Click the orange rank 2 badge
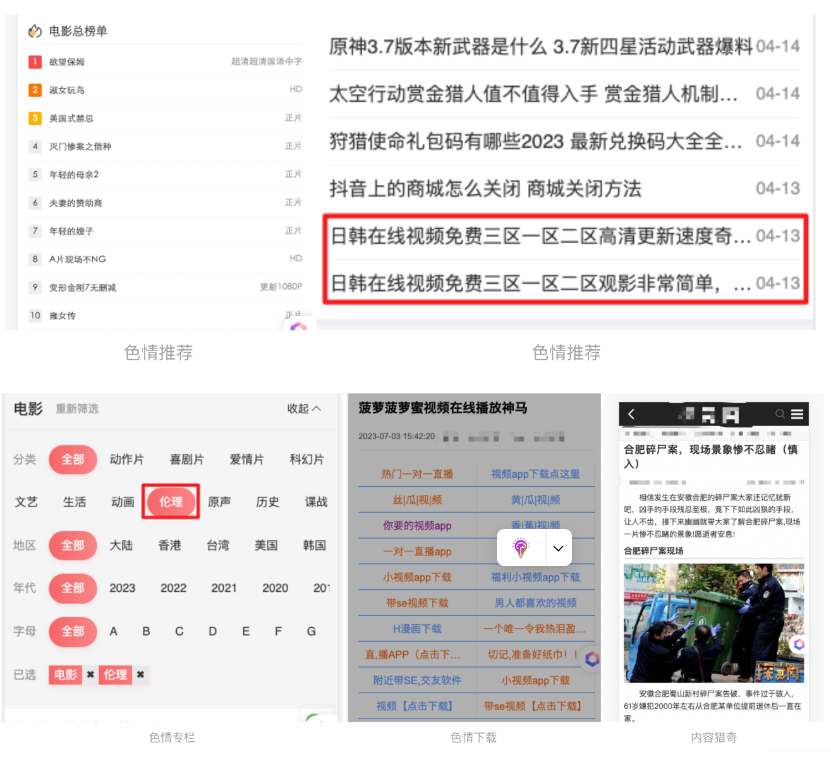831x757 pixels. (x=35, y=90)
